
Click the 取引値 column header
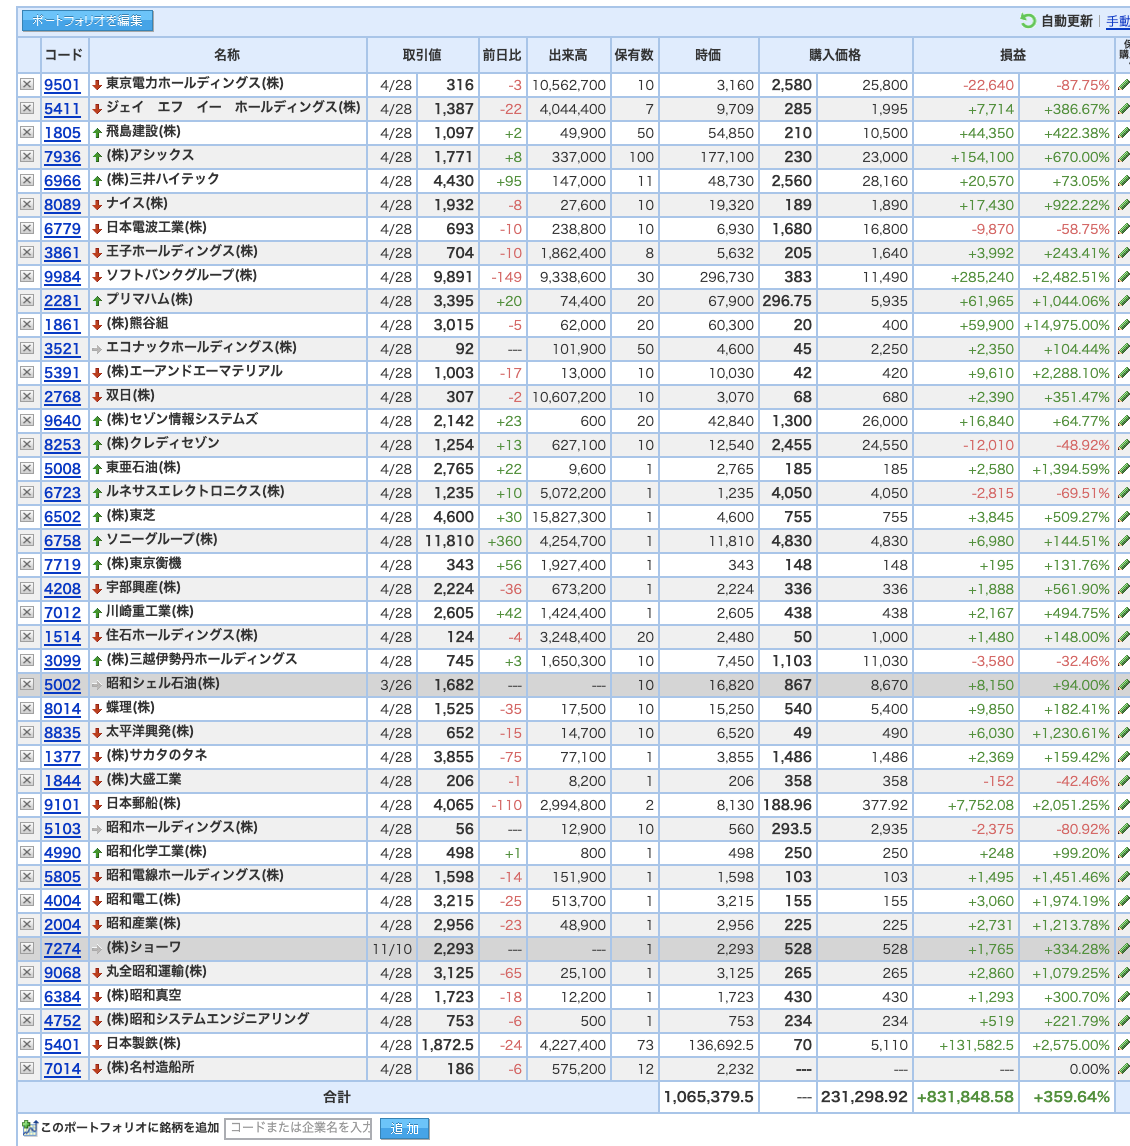point(422,55)
